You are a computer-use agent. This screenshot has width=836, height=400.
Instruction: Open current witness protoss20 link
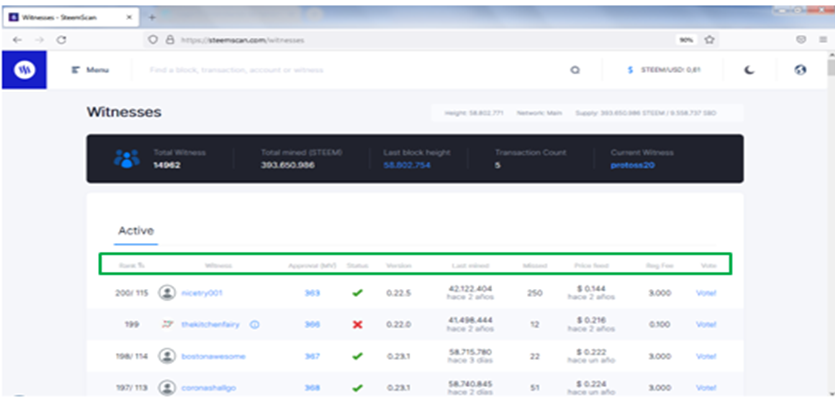pos(632,165)
